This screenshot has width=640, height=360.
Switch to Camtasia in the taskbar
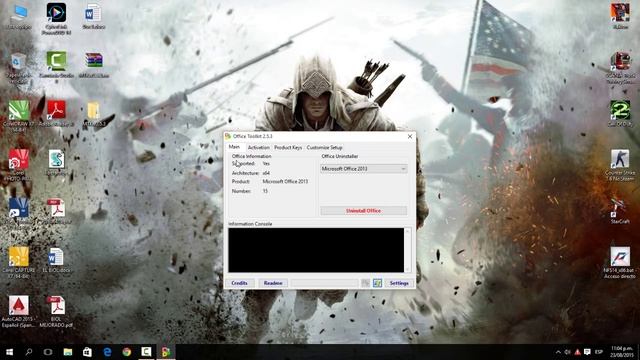coord(146,352)
